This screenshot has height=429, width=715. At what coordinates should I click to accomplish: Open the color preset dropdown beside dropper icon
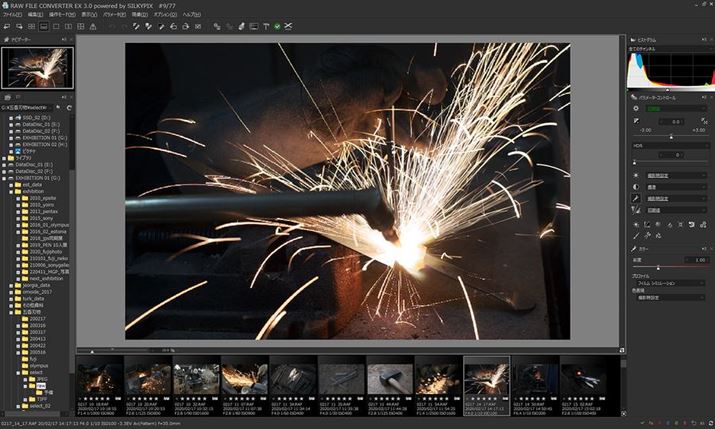point(677,199)
